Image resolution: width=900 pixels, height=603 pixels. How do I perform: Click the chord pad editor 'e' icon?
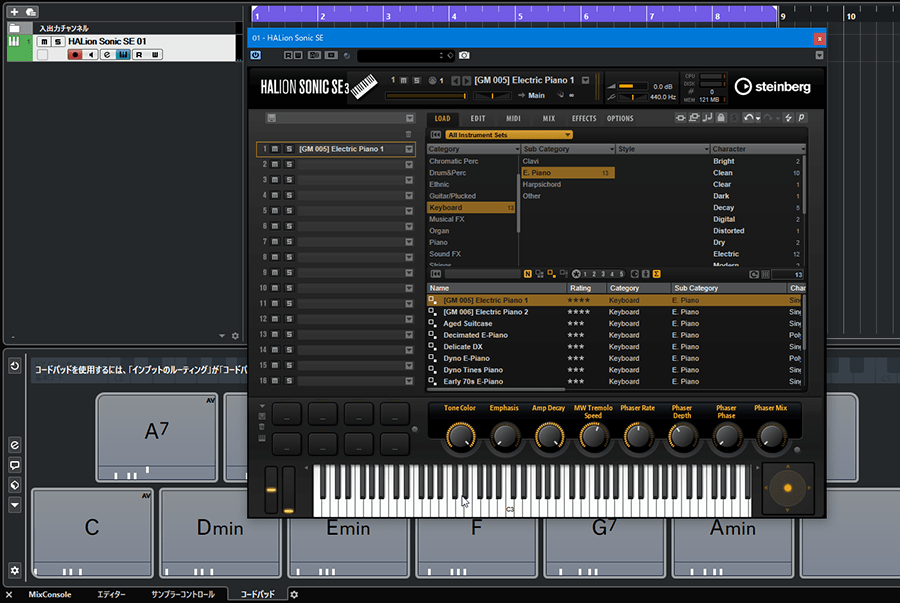coord(14,444)
